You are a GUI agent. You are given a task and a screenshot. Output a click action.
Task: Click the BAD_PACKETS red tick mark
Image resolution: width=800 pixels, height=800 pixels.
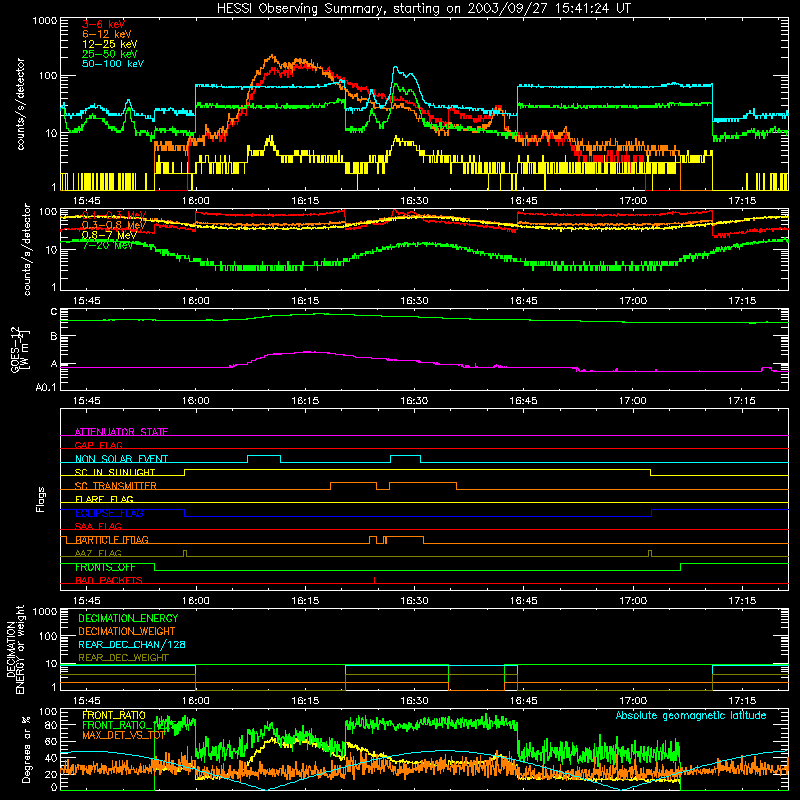374,580
